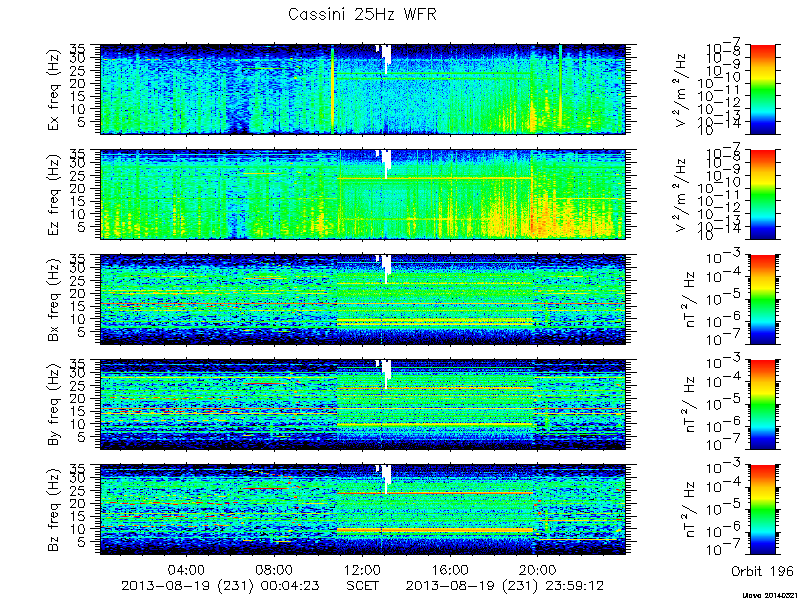Image resolution: width=800 pixels, height=600 pixels.
Task: Click the SCET time axis label
Action: (363, 586)
